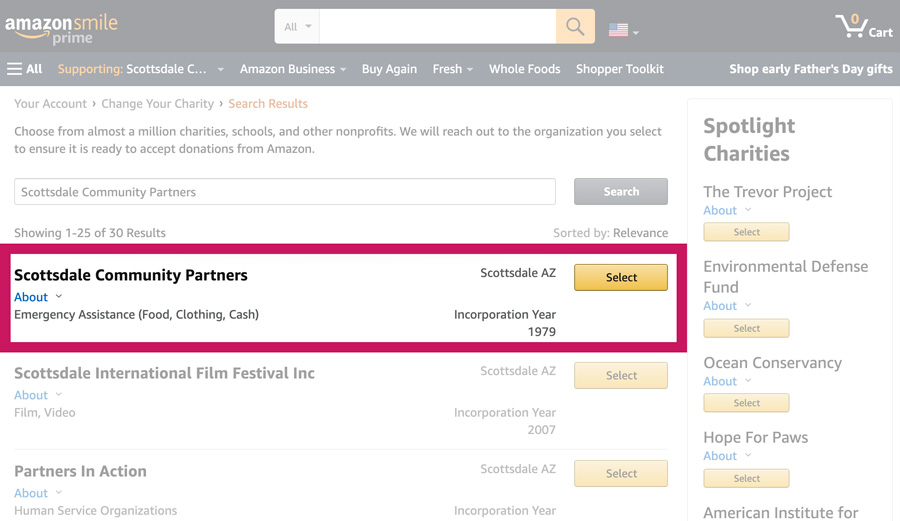The image size is (900, 521).
Task: Click Ocean Conservancy heading
Action: [x=773, y=363]
